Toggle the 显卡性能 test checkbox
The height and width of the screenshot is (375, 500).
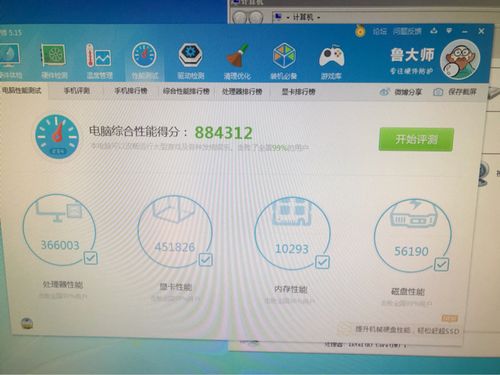click(205, 260)
